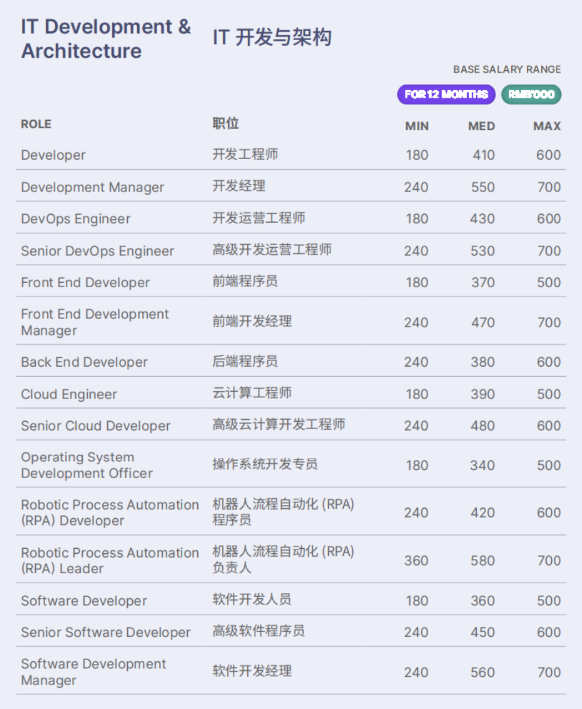The image size is (582, 709).
Task: Click the Back End Developer label
Action: pos(84,362)
